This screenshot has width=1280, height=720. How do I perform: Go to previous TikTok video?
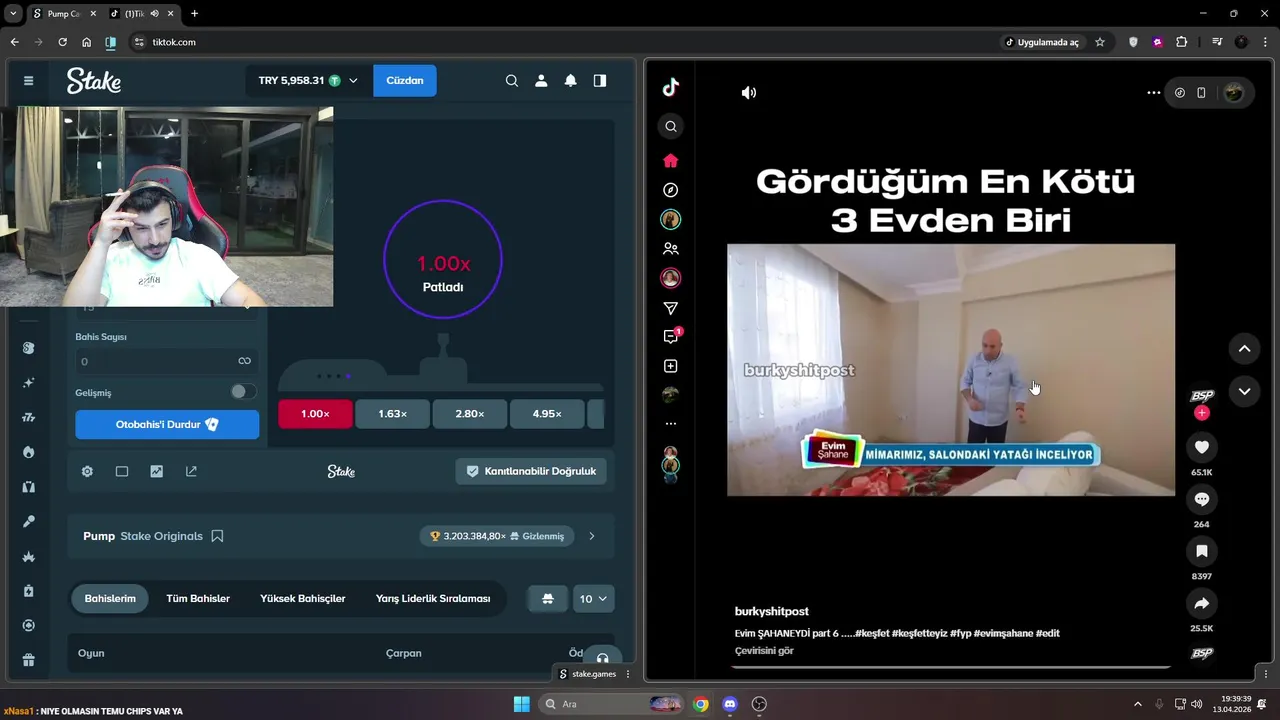[x=1244, y=349]
